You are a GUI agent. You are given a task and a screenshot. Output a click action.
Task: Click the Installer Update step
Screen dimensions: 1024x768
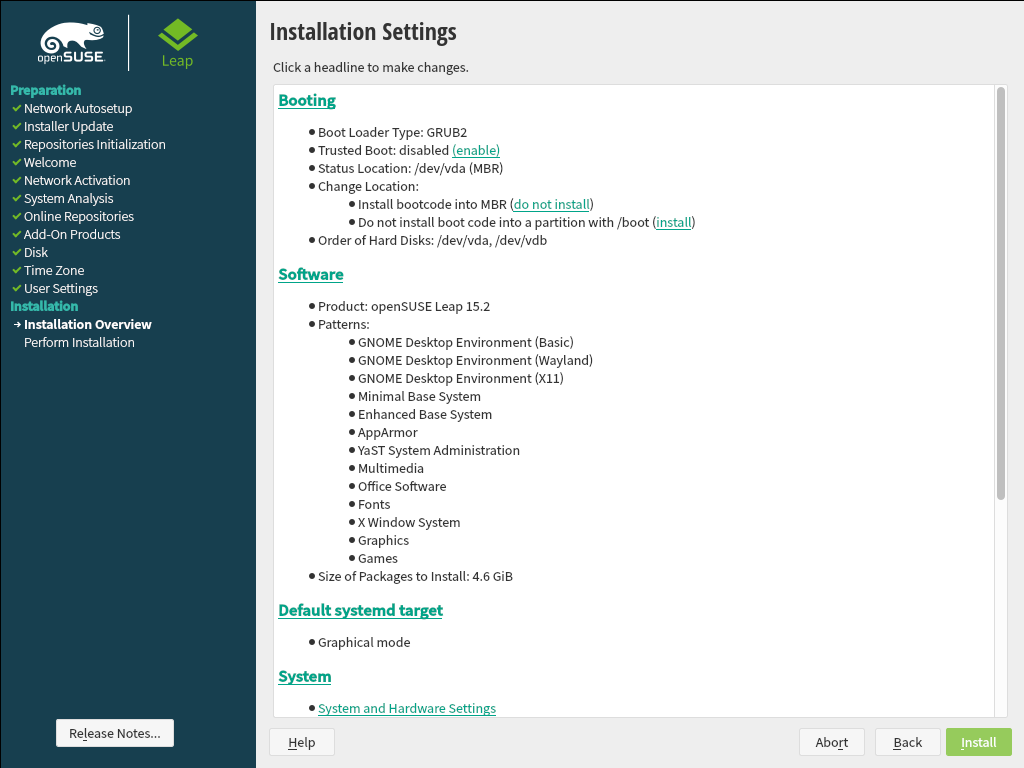point(69,127)
